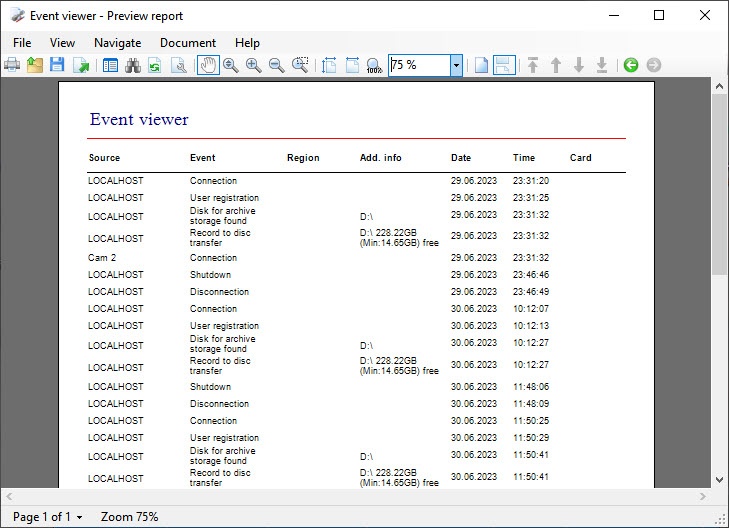Open the Navigate menu
The height and width of the screenshot is (528, 729).
[x=117, y=43]
